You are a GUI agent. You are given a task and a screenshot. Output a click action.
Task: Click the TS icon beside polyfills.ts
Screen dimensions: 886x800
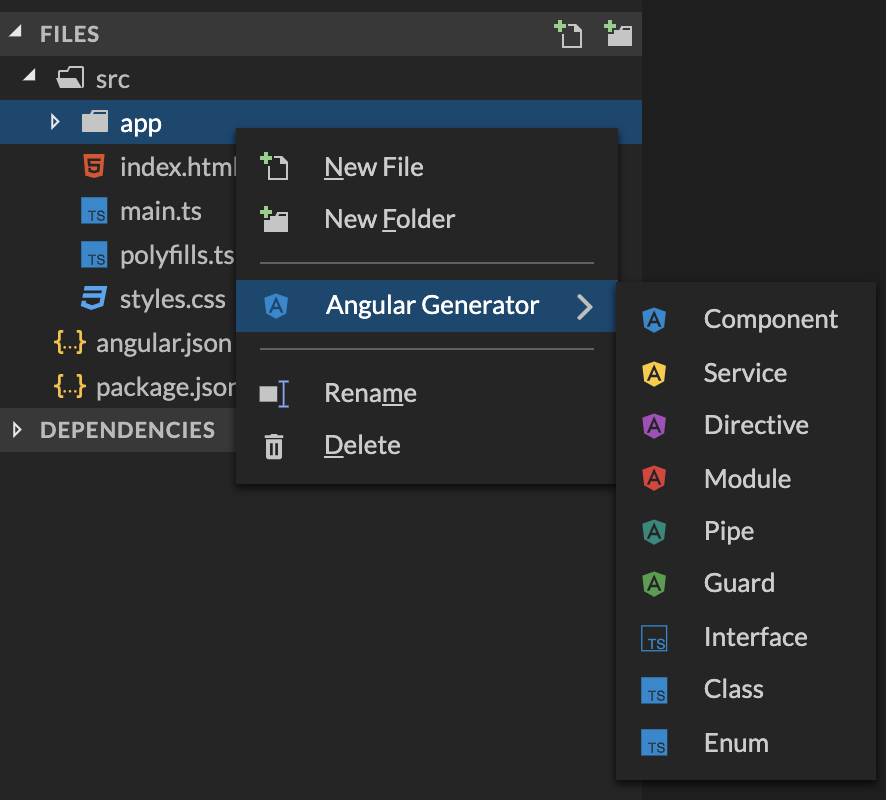tap(94, 254)
